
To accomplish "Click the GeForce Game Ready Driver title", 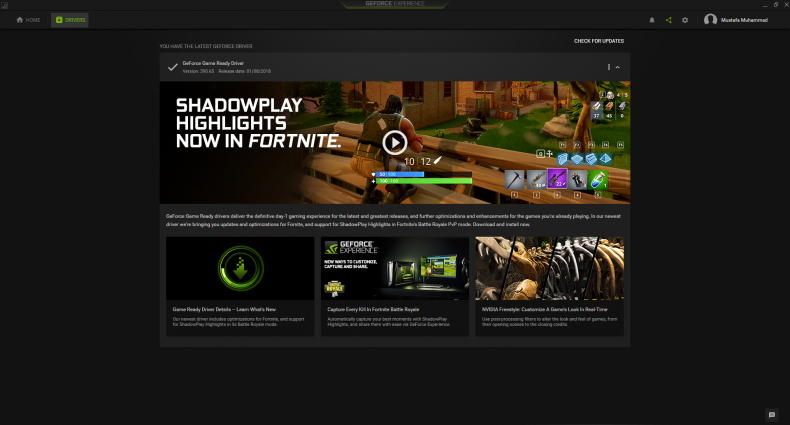I will click(x=213, y=63).
